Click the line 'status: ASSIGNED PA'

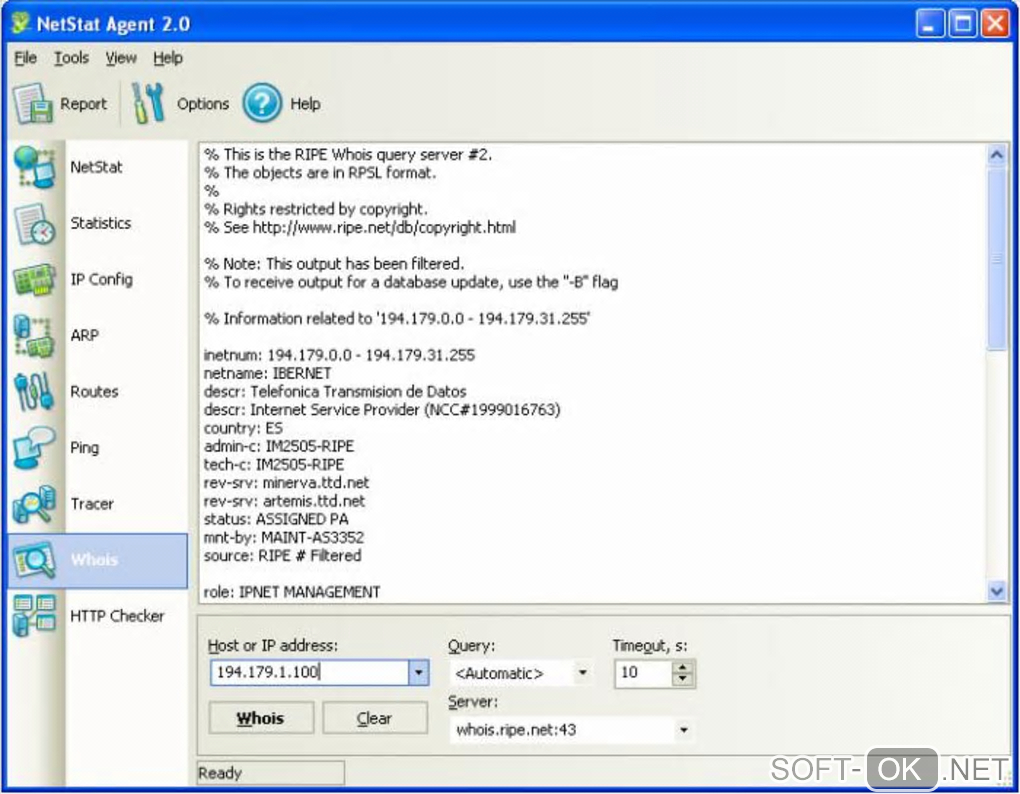(x=276, y=519)
